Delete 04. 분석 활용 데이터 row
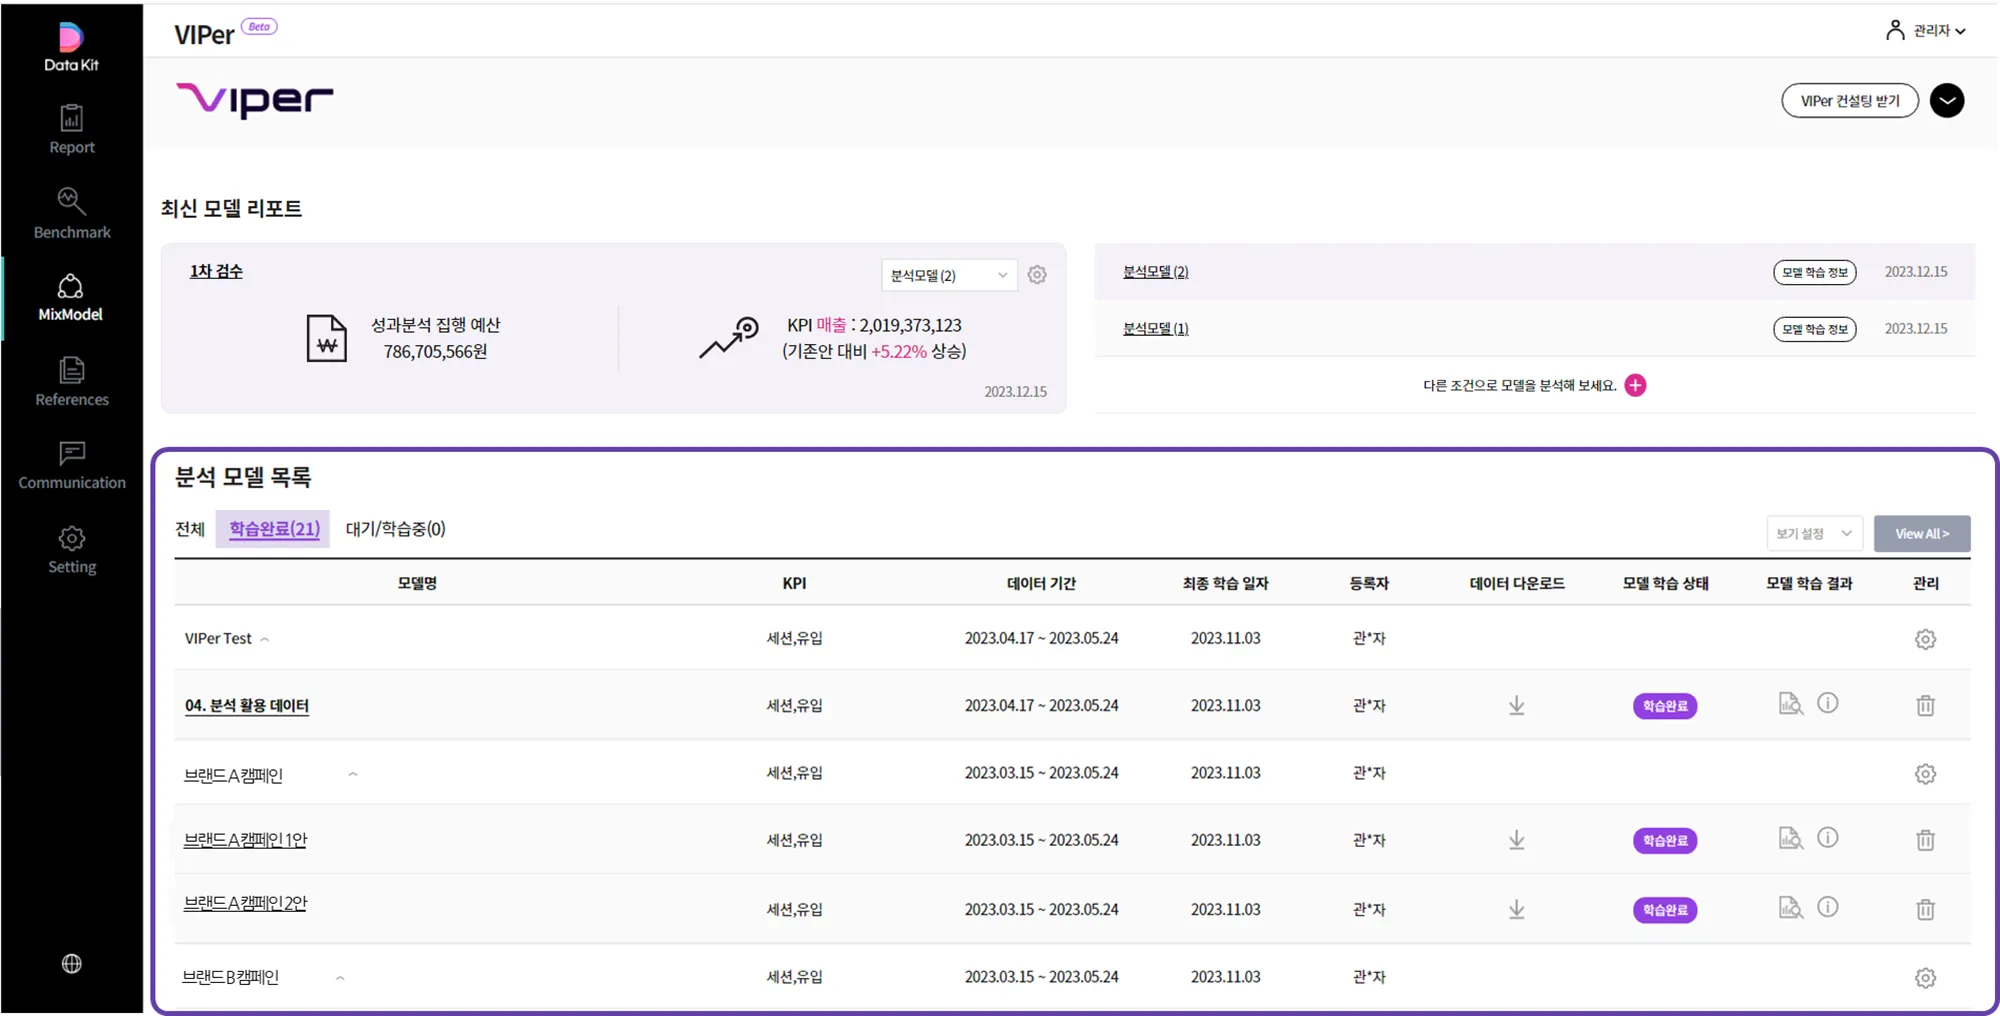 1925,706
